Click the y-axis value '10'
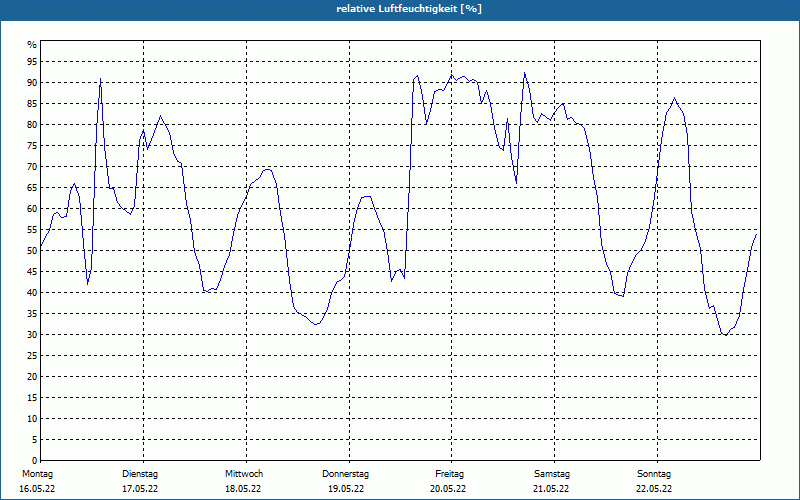 [x=32, y=418]
